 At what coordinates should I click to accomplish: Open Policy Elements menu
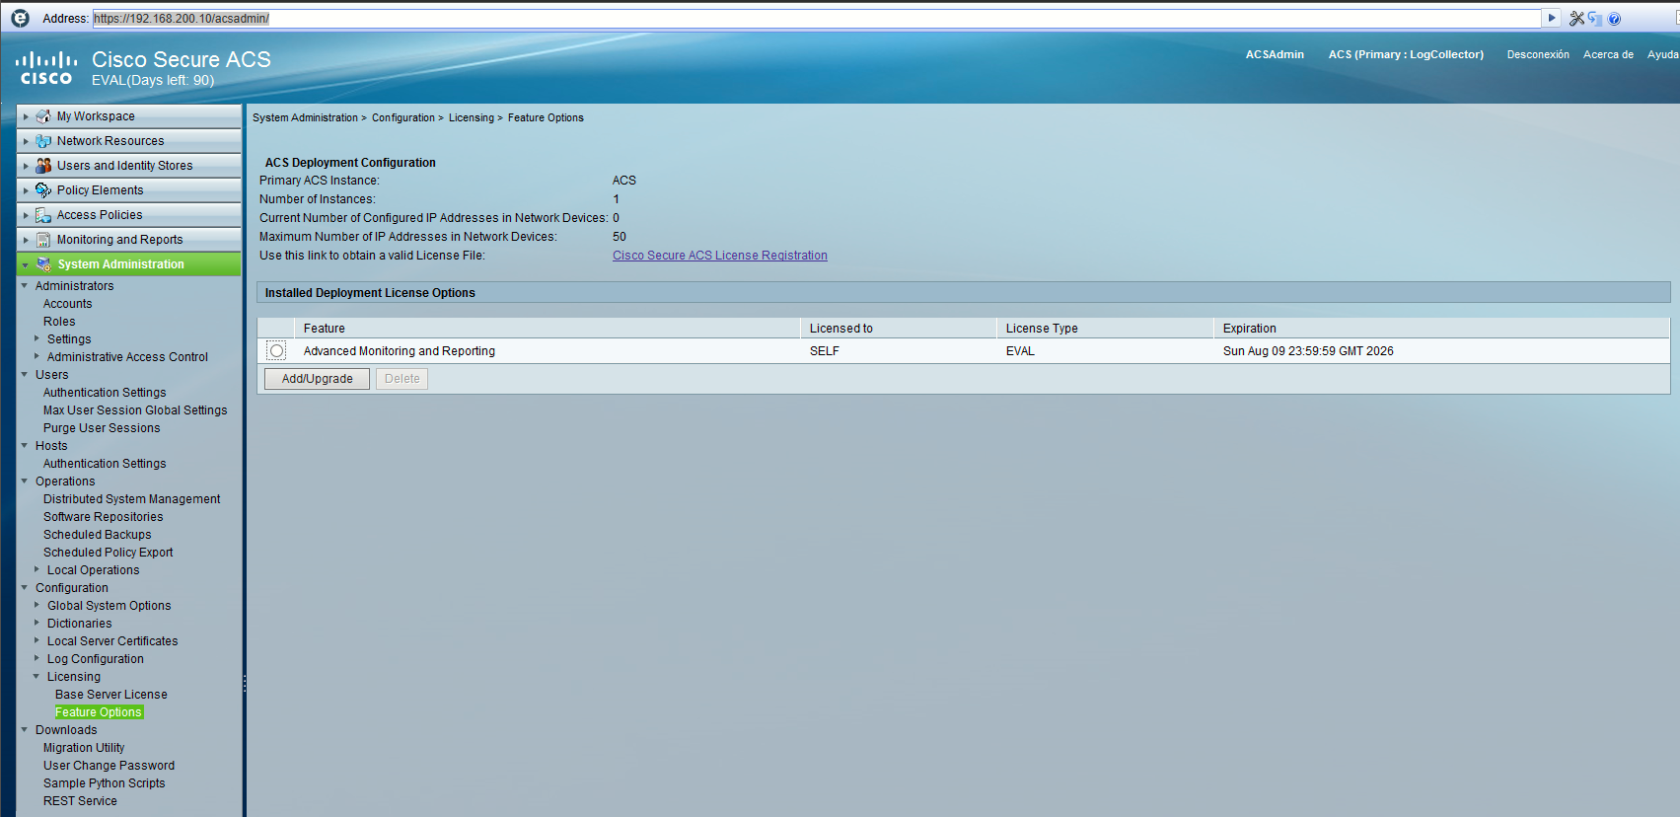pos(129,190)
